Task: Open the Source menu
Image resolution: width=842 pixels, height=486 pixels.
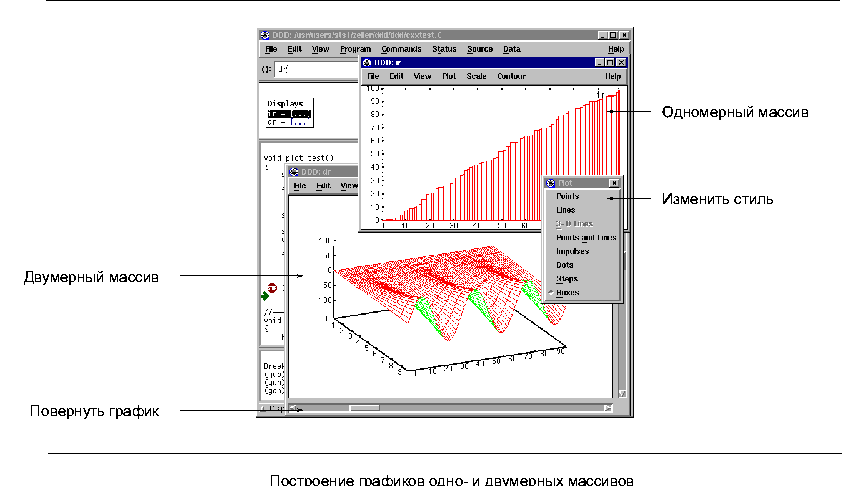Action: 480,49
